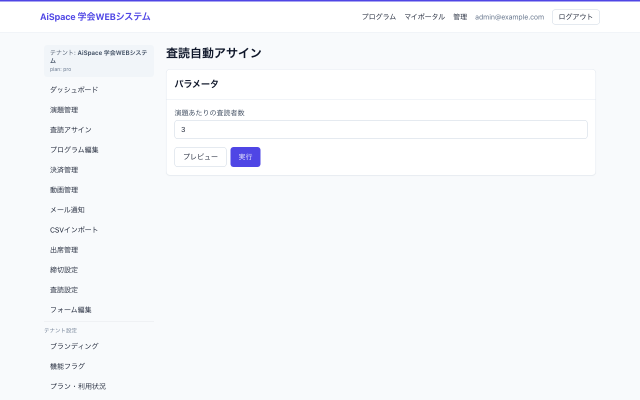640x400 pixels.
Task: Click the plan: pro text
Action: 60,69
